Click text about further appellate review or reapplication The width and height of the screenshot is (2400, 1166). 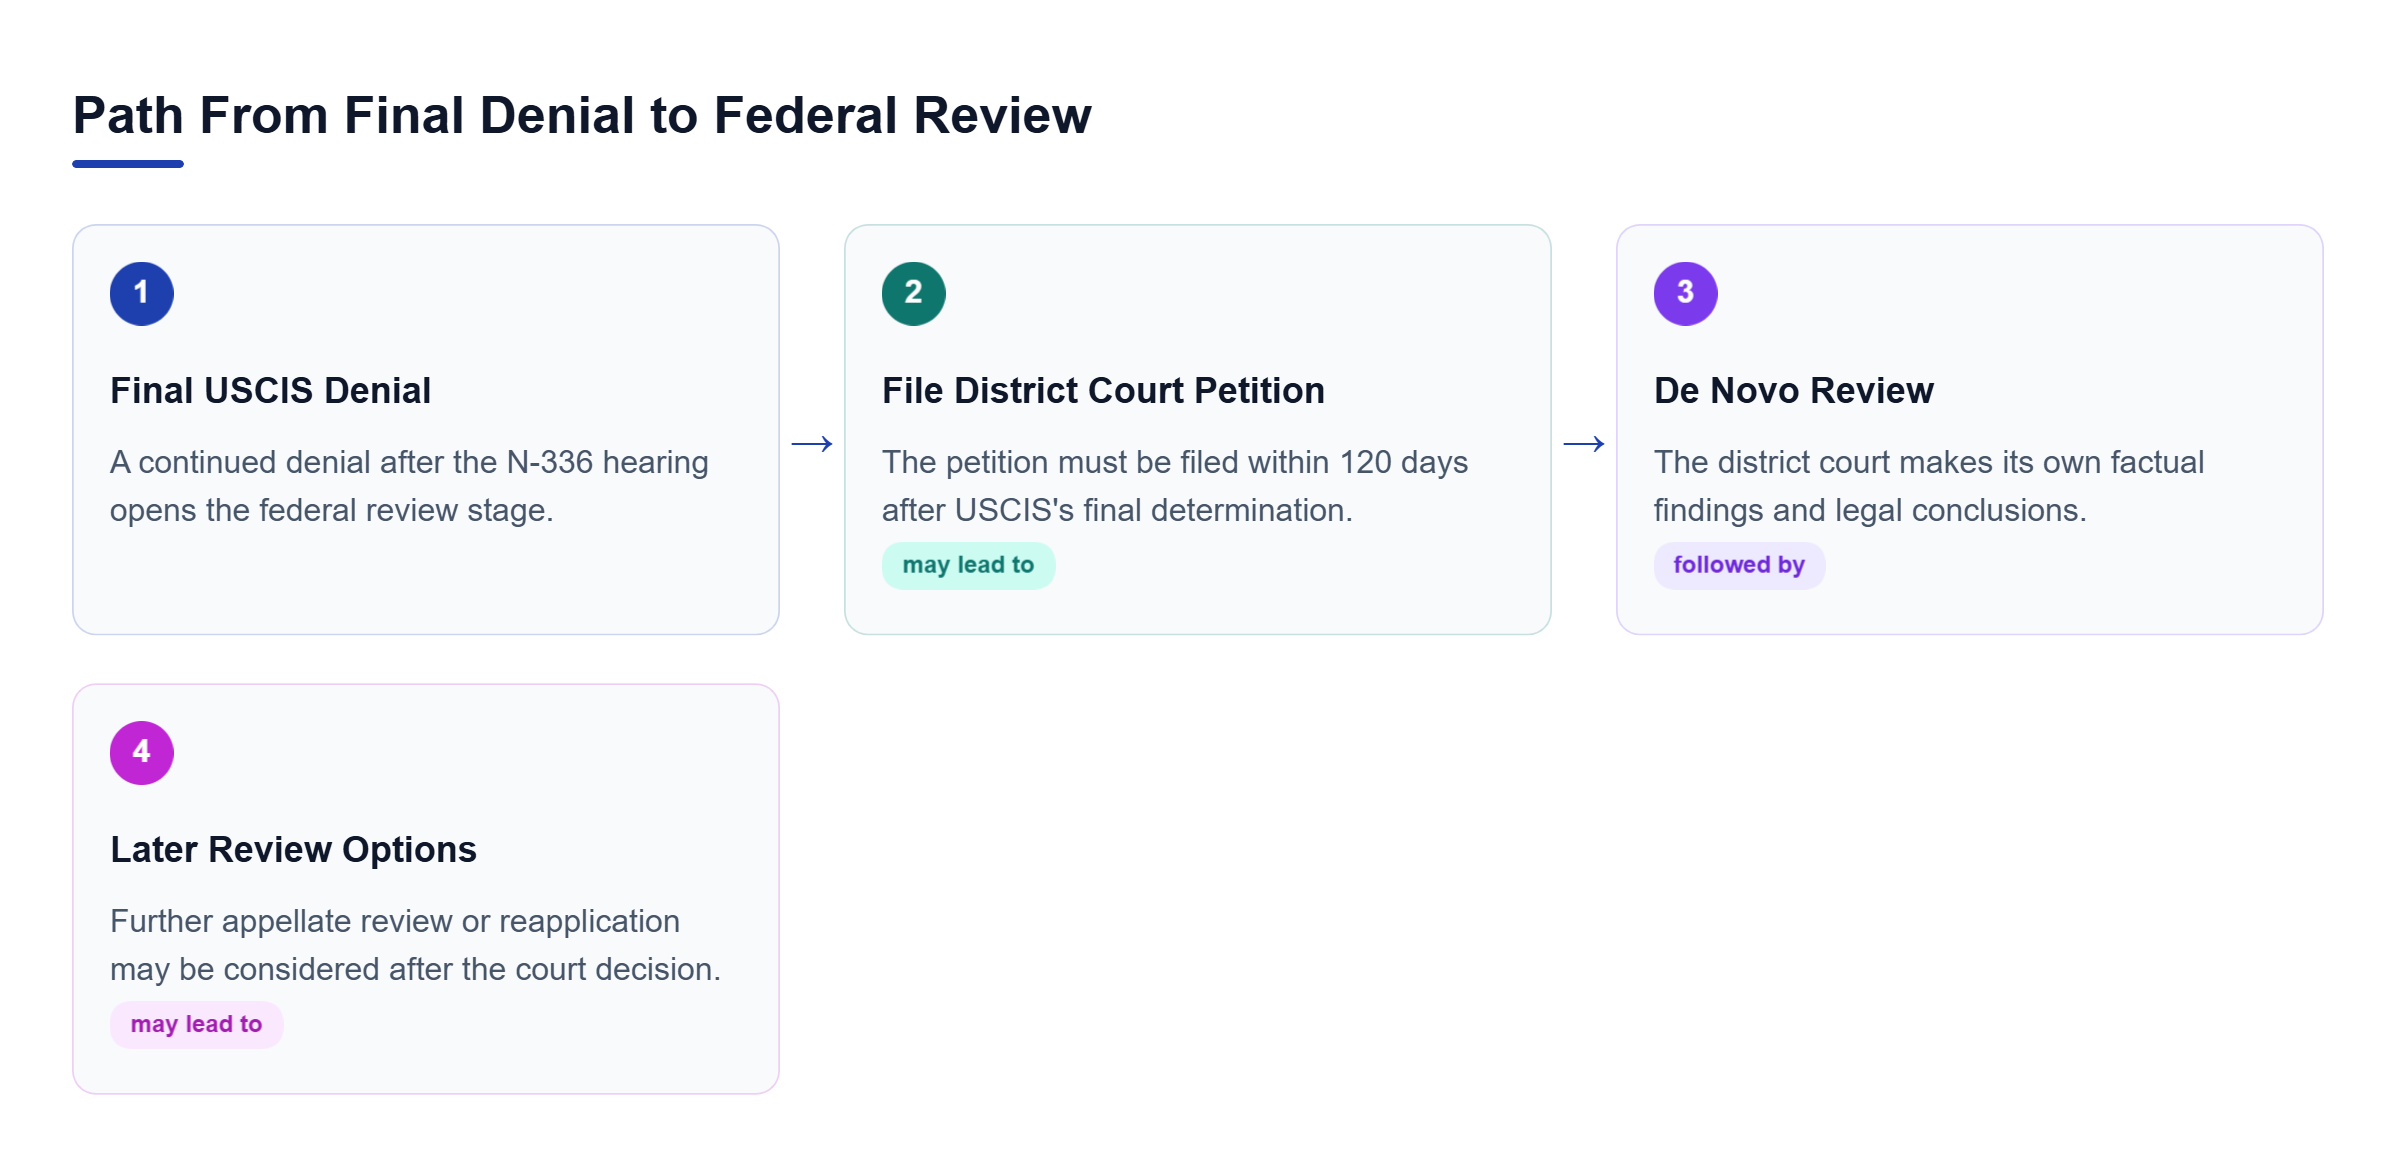415,945
